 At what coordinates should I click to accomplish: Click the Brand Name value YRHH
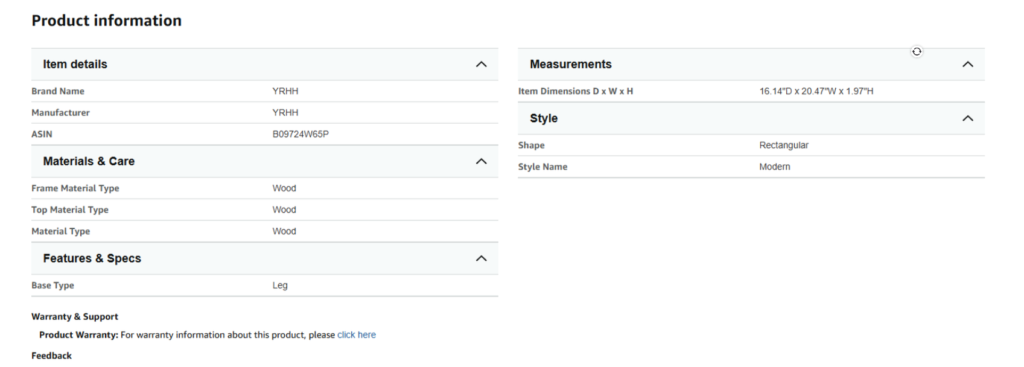(x=285, y=91)
